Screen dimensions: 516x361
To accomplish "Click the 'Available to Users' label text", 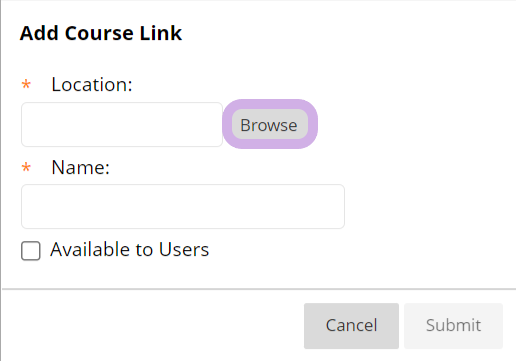I will (x=130, y=249).
